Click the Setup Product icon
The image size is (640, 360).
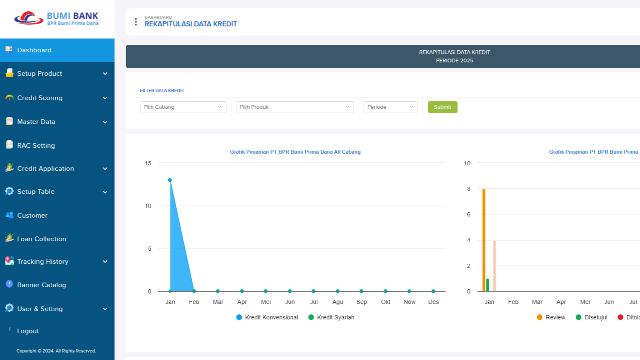pos(9,73)
